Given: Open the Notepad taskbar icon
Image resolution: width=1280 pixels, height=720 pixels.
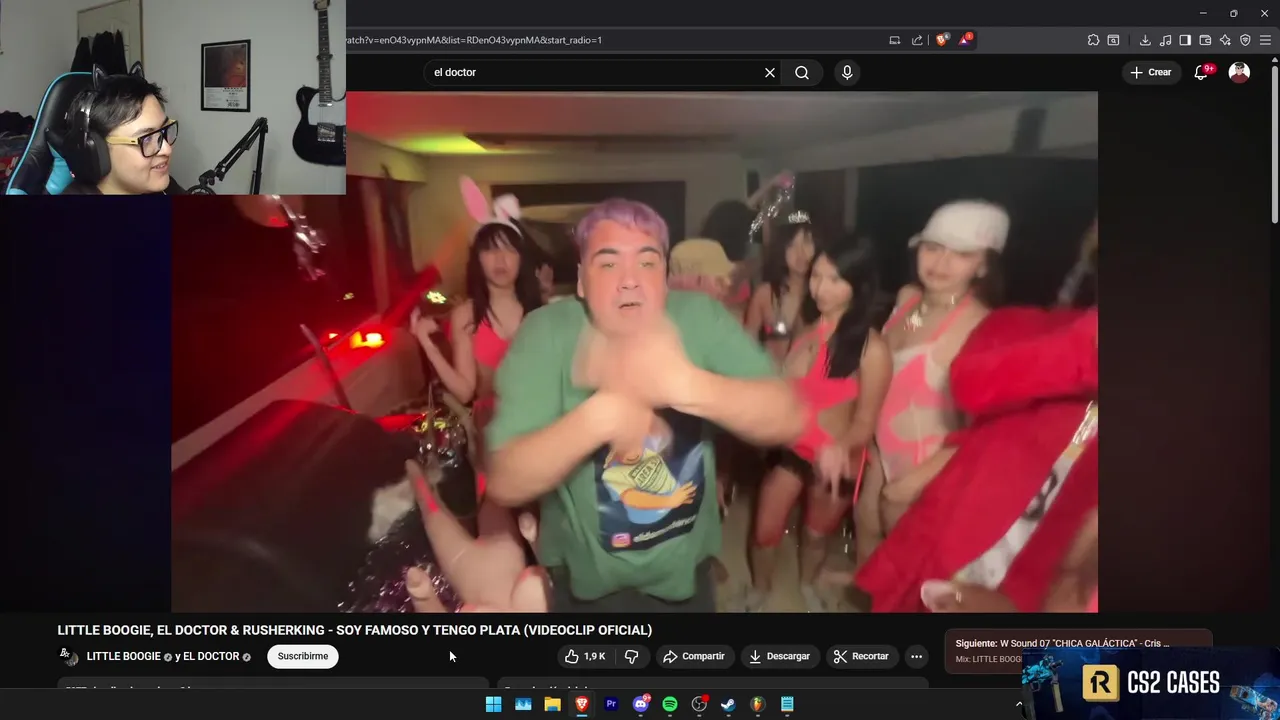Looking at the screenshot, I should coord(787,704).
